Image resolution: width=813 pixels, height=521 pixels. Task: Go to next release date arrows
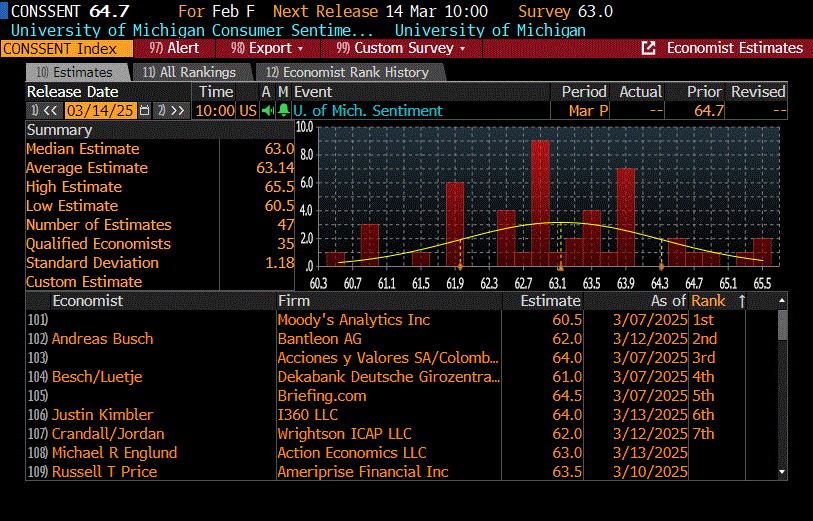click(171, 110)
